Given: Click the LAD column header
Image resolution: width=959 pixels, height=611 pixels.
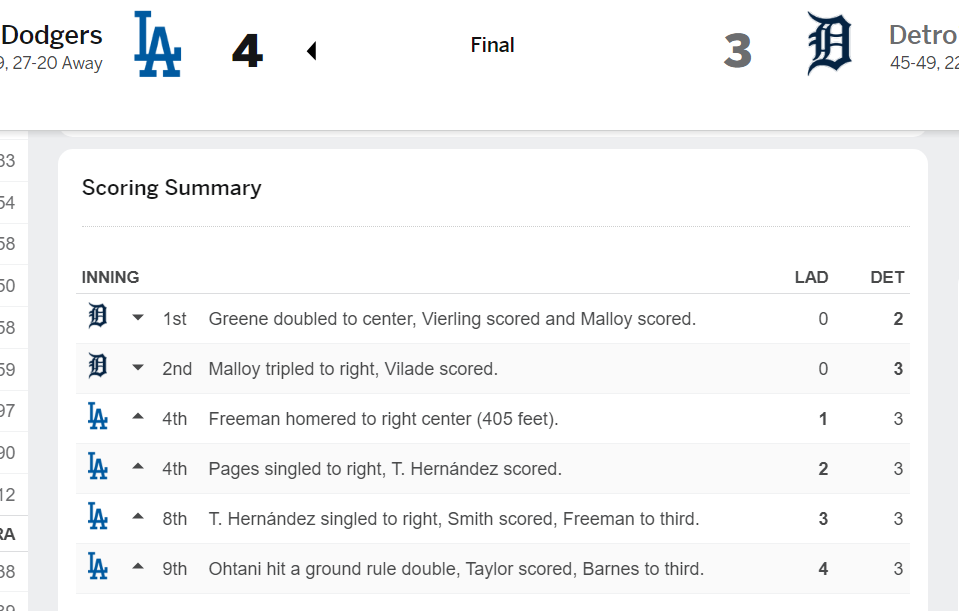Looking at the screenshot, I should click(811, 277).
